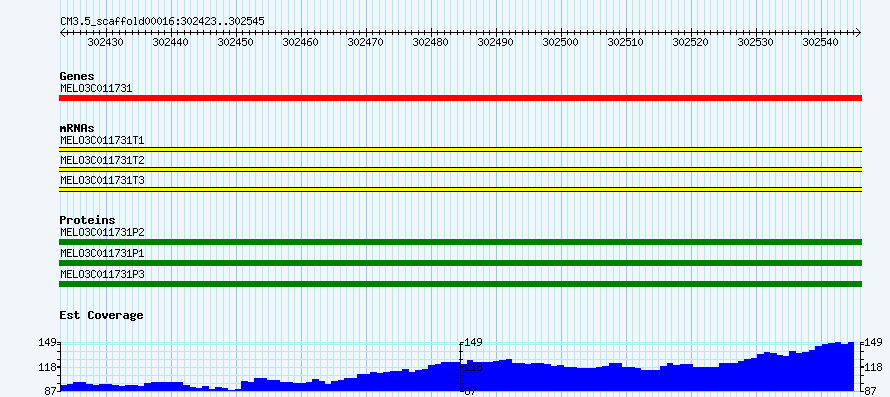
Task: Select the MELO3C011731T1 mRNA track bar
Action: [460, 149]
